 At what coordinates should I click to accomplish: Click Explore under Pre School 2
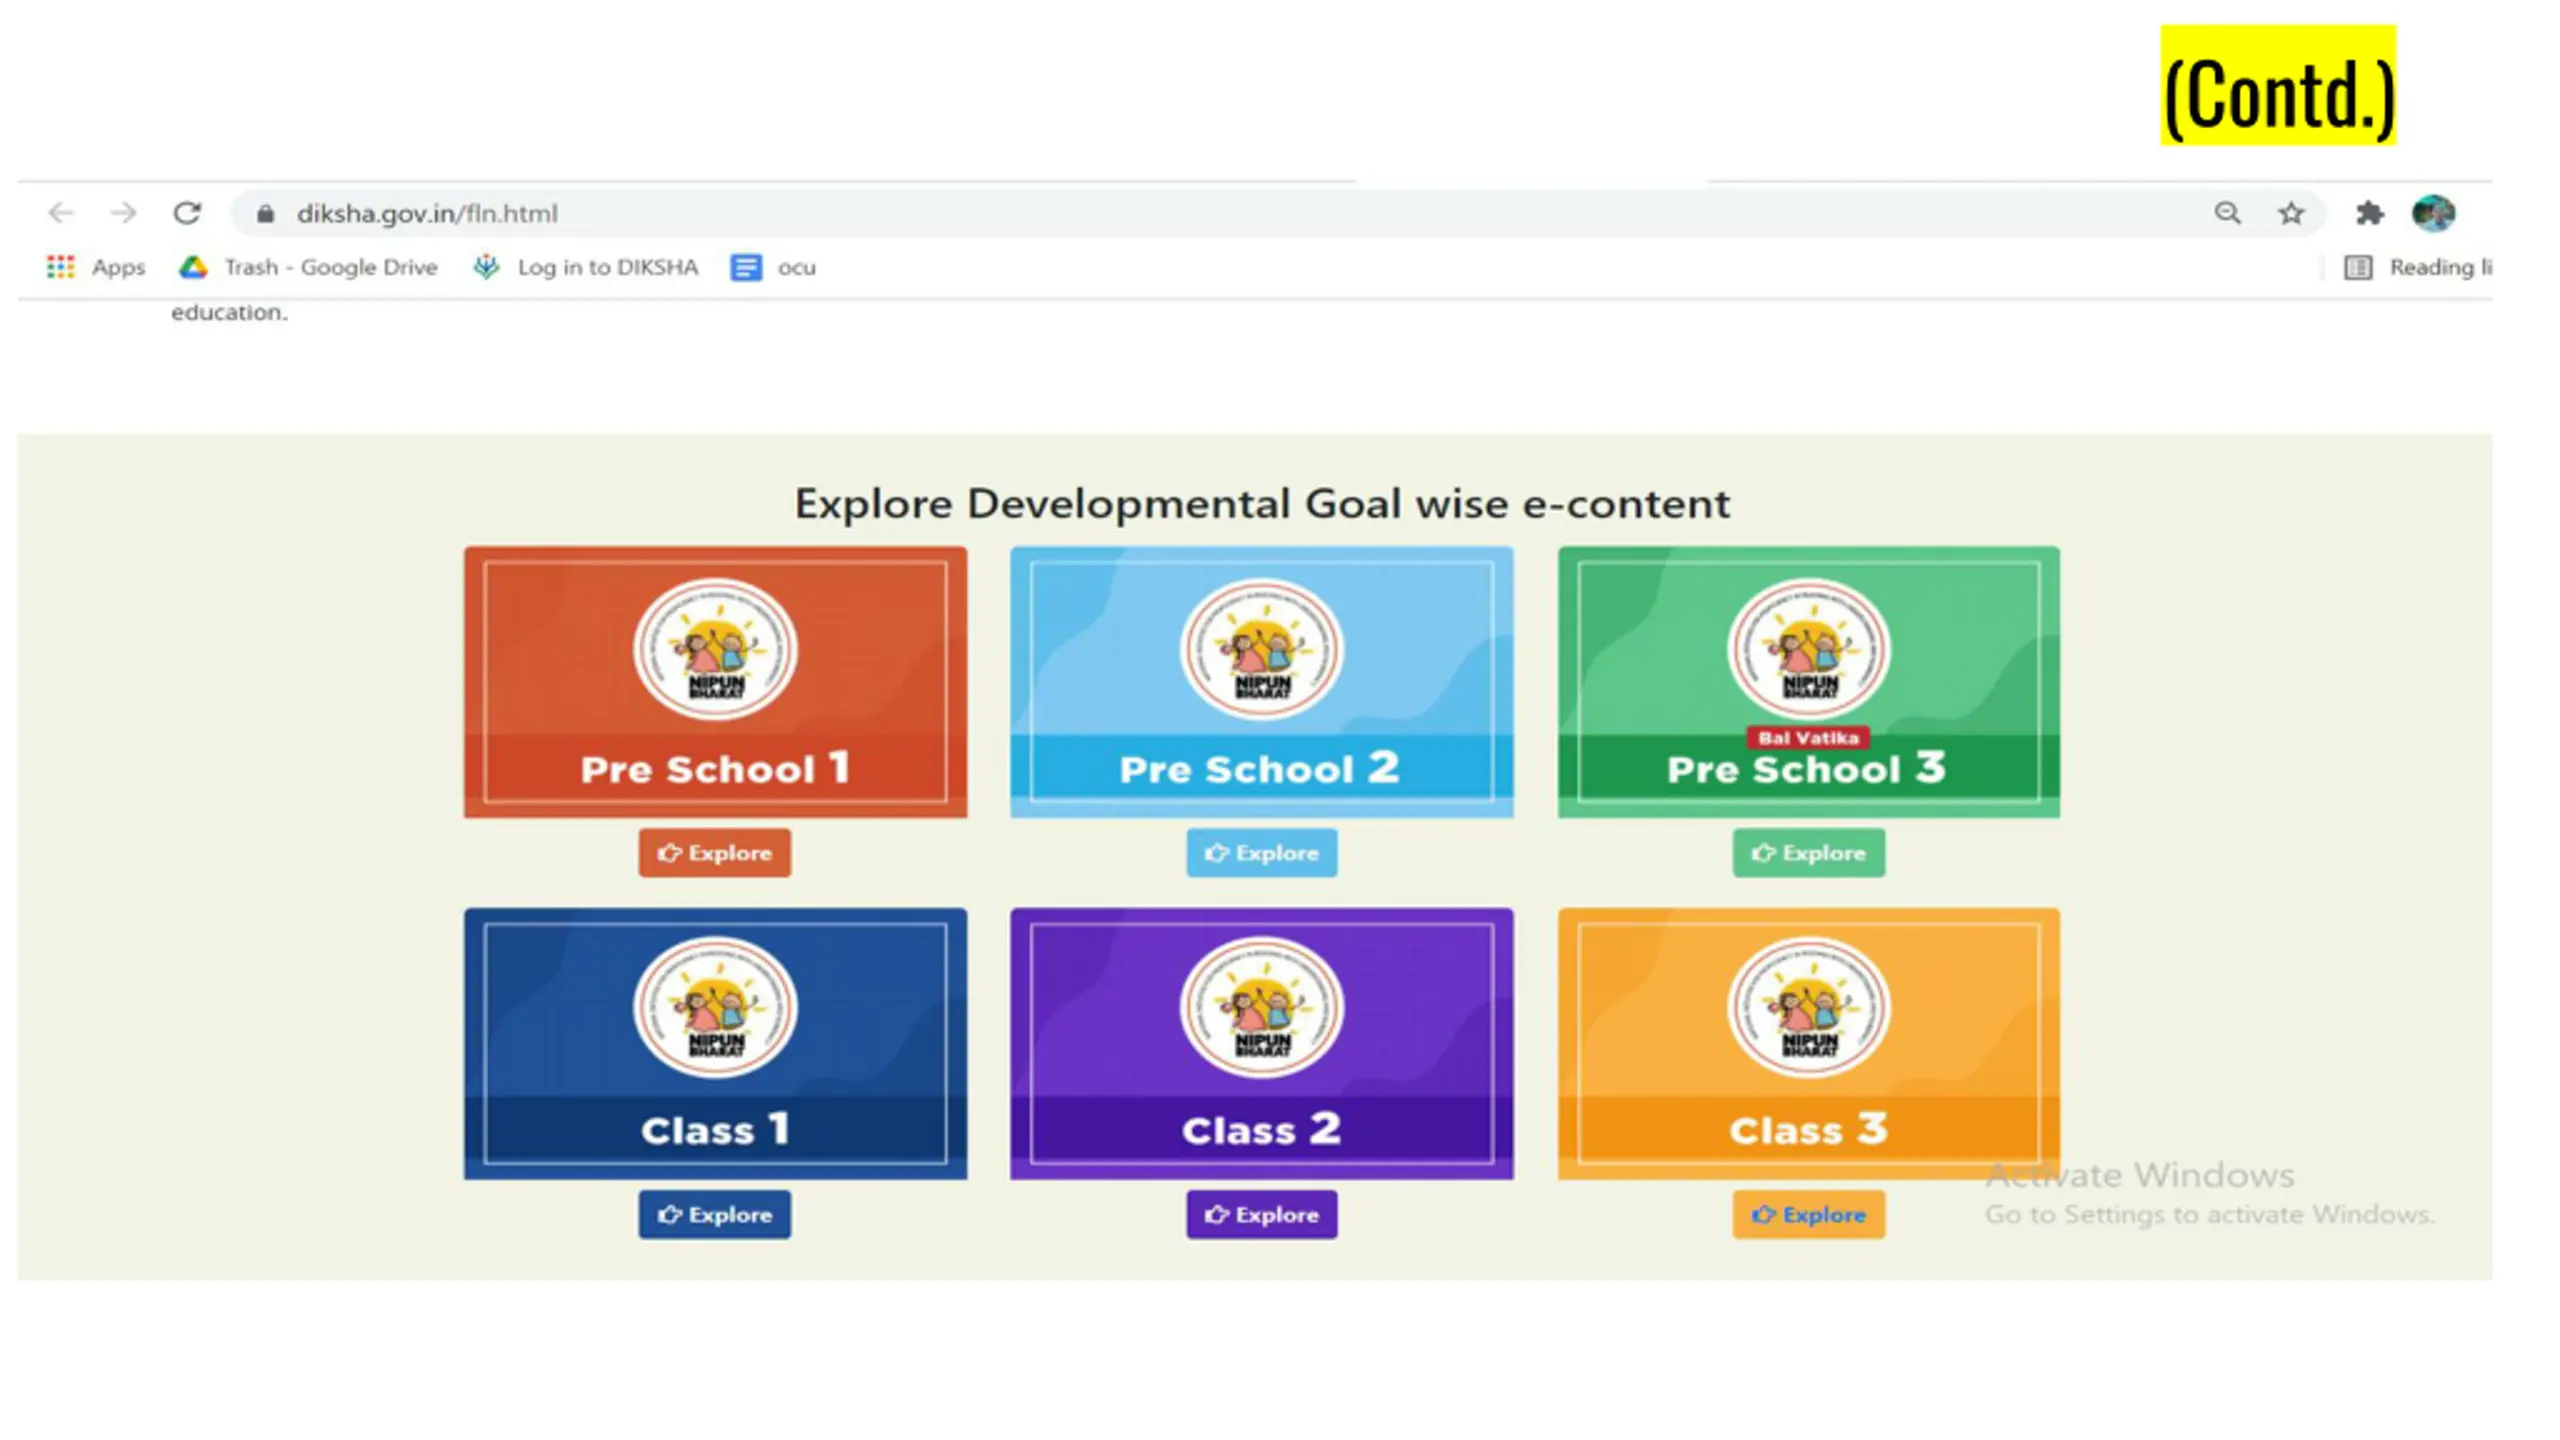coord(1262,853)
